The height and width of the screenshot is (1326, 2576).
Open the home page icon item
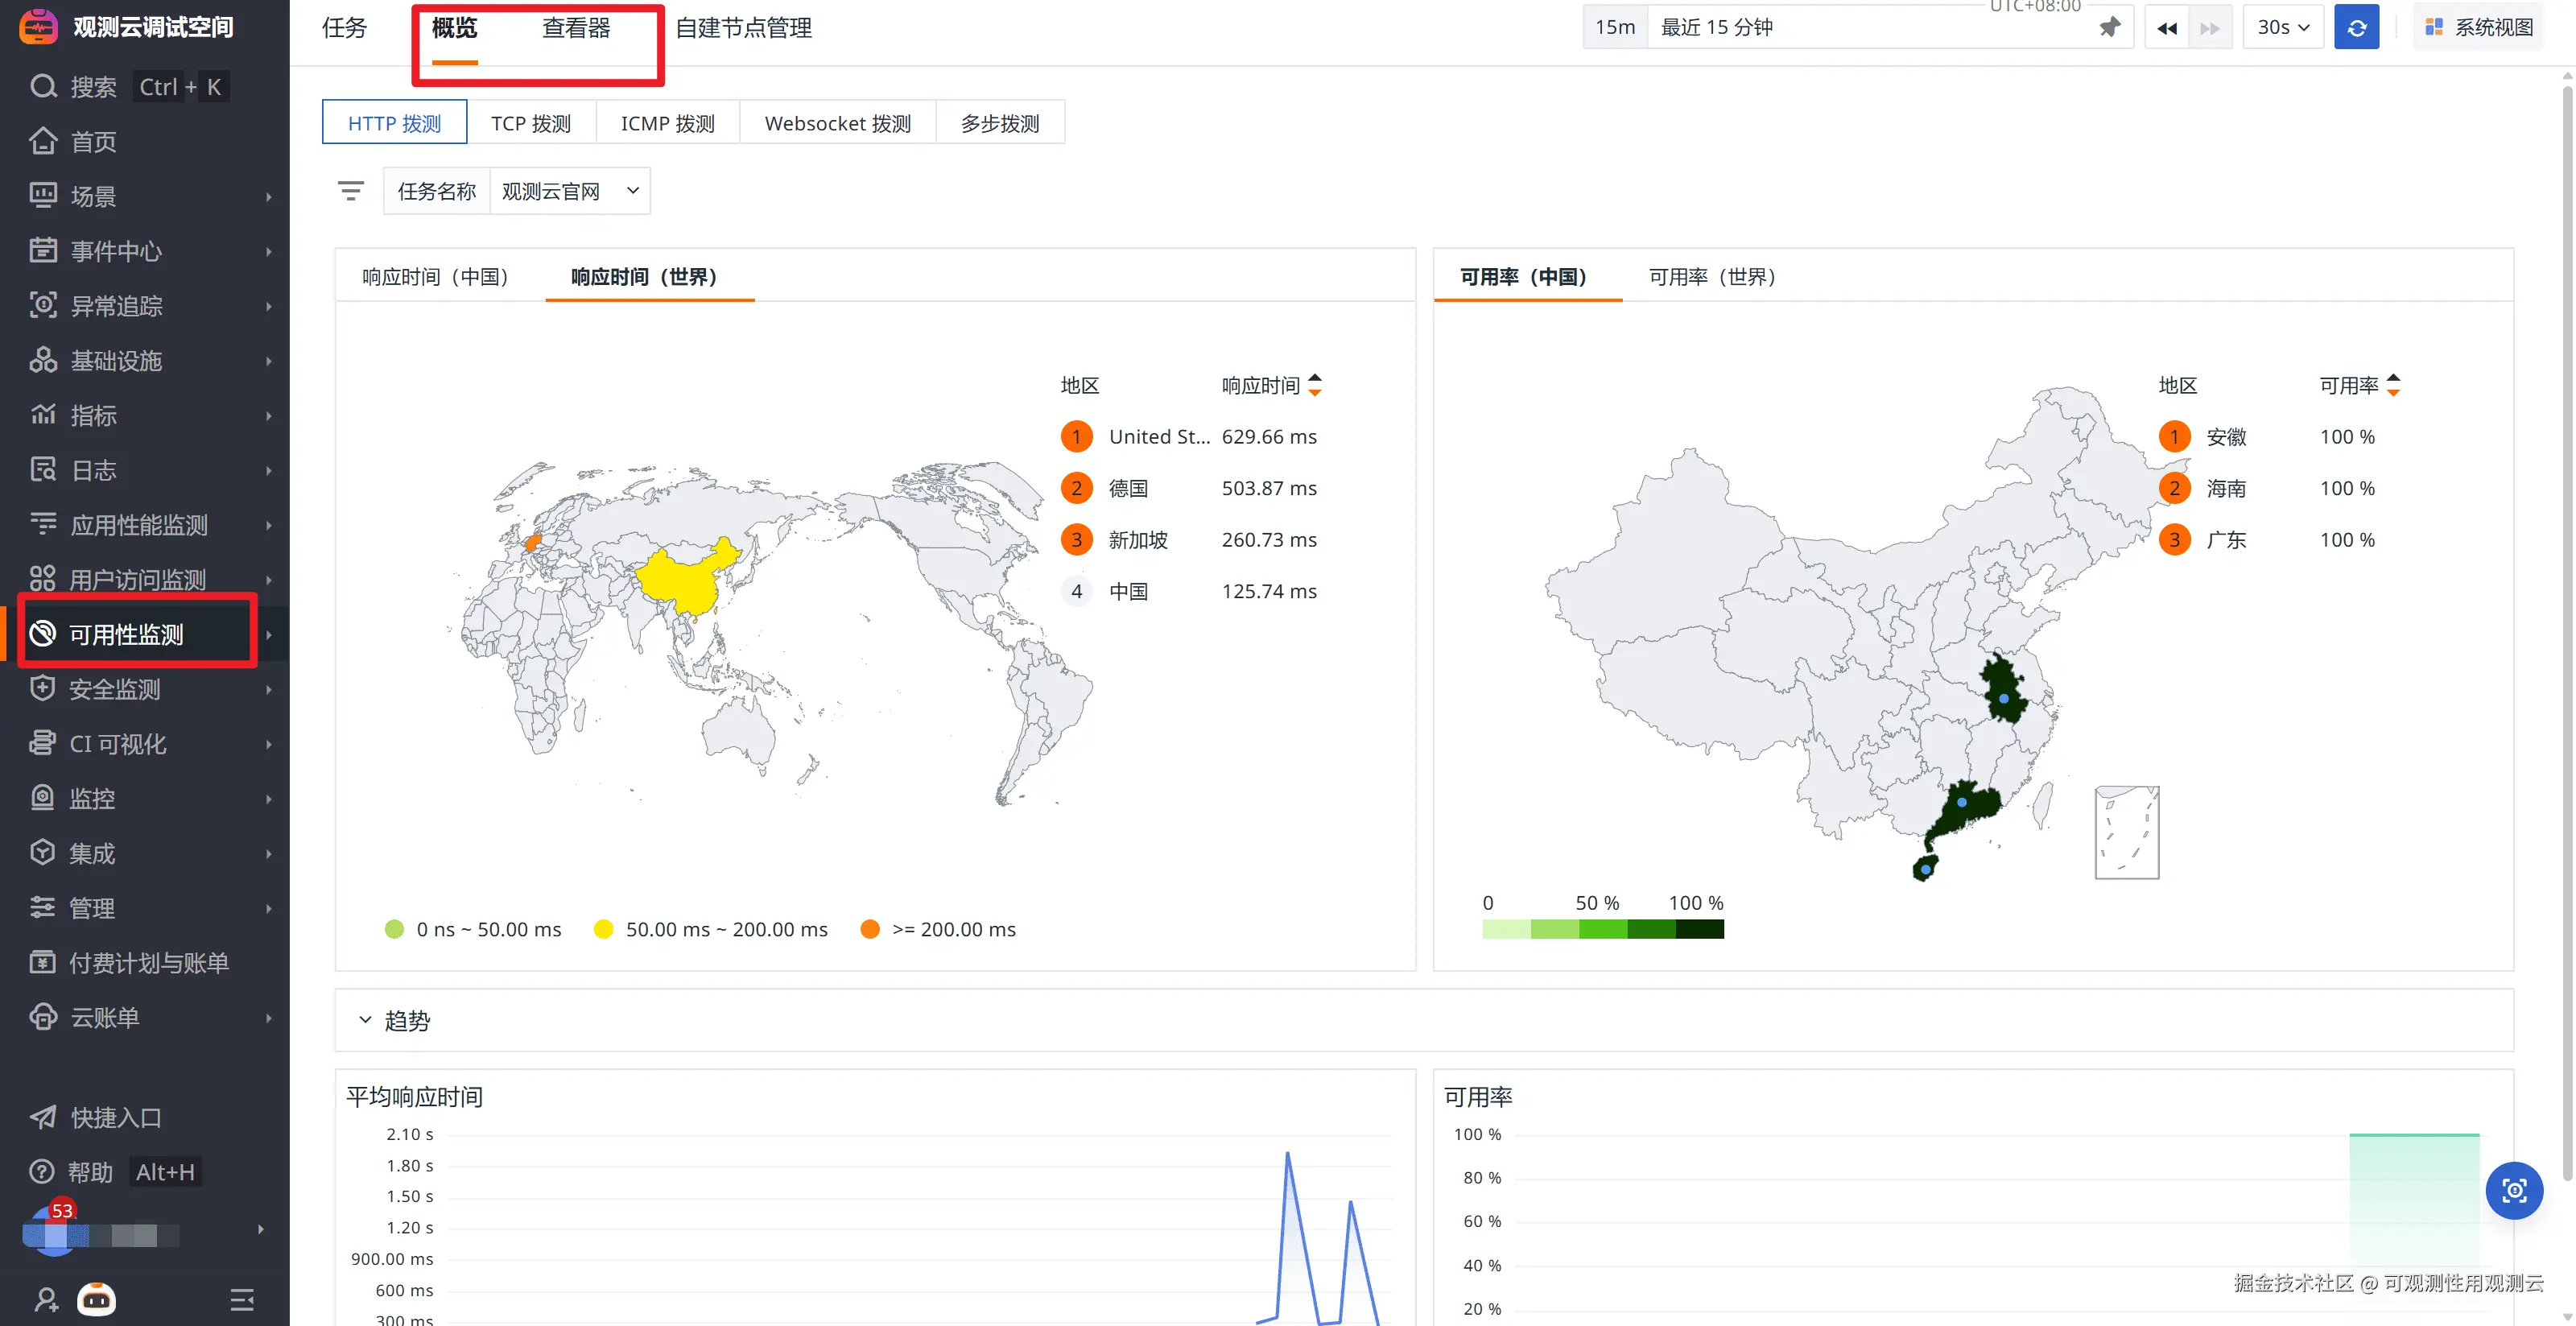coord(43,142)
